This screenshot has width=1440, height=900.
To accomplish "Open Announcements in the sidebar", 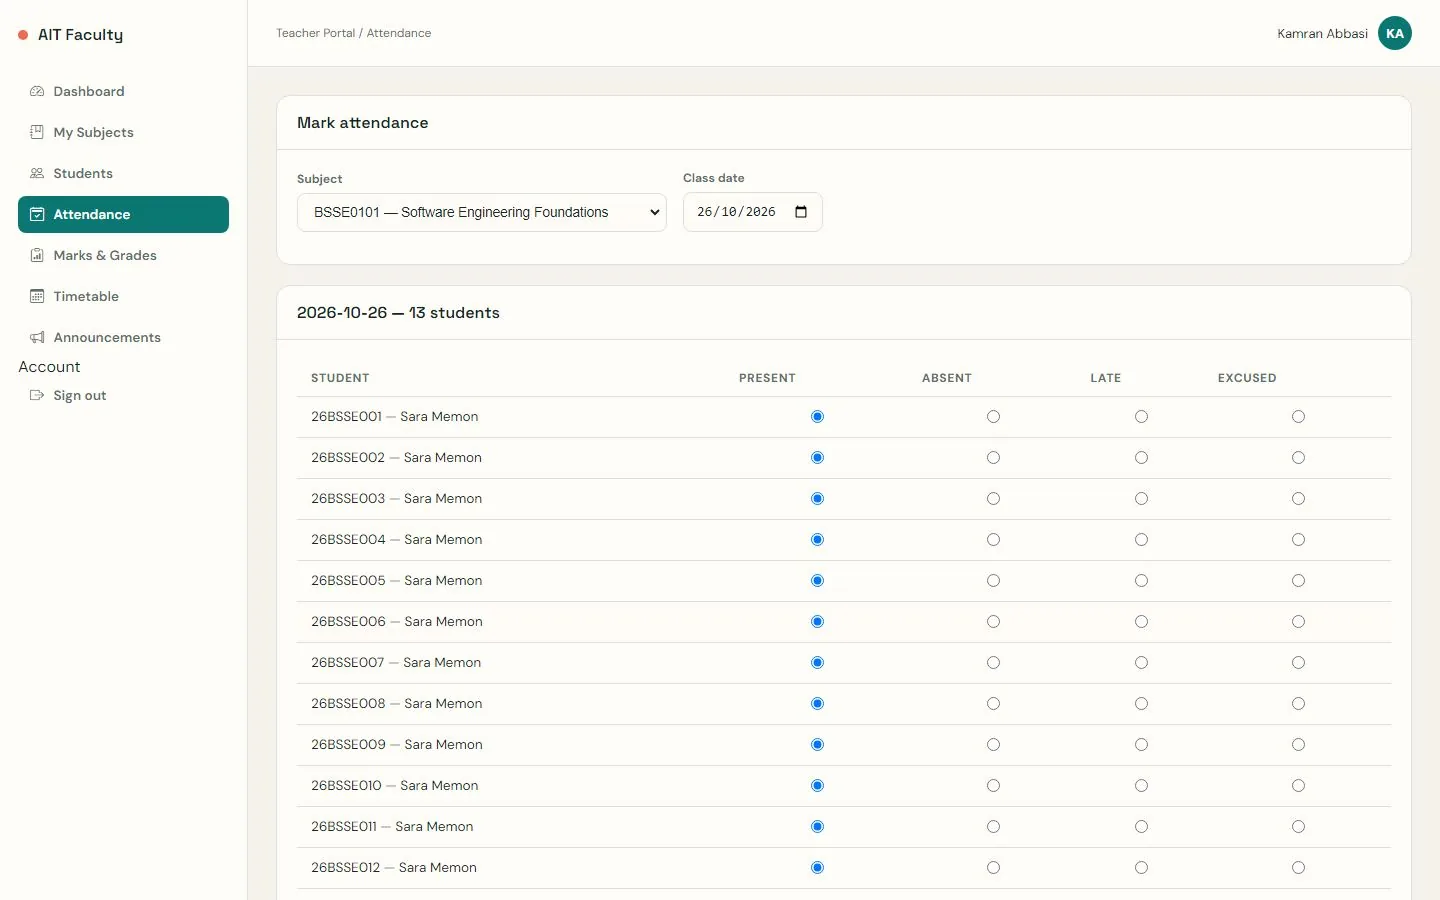I will click(x=123, y=337).
